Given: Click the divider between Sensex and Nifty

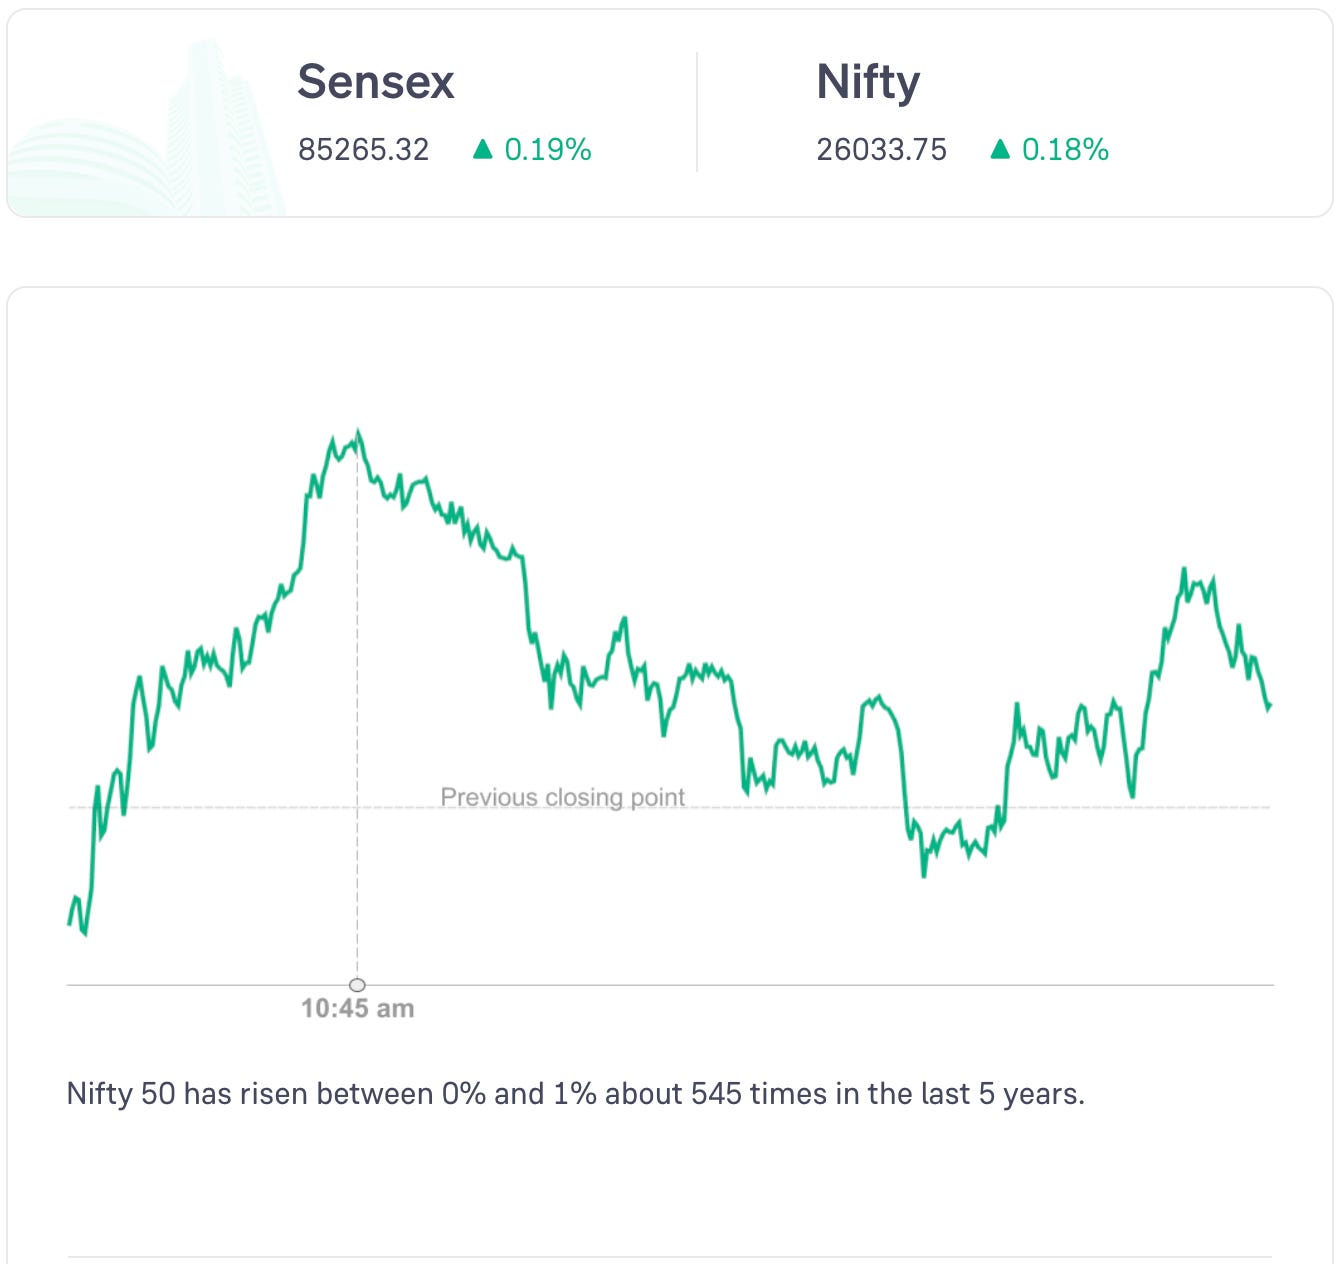Looking at the screenshot, I should click(x=697, y=112).
